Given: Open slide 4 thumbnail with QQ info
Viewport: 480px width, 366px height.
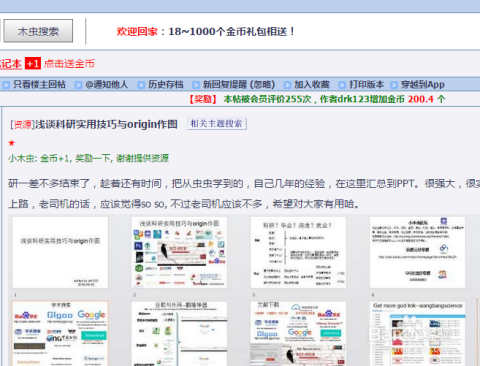Looking at the screenshot, I should [x=417, y=252].
